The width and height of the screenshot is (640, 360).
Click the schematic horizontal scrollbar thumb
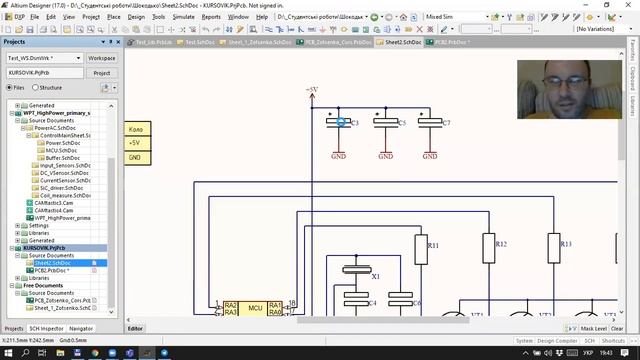[x=383, y=320]
